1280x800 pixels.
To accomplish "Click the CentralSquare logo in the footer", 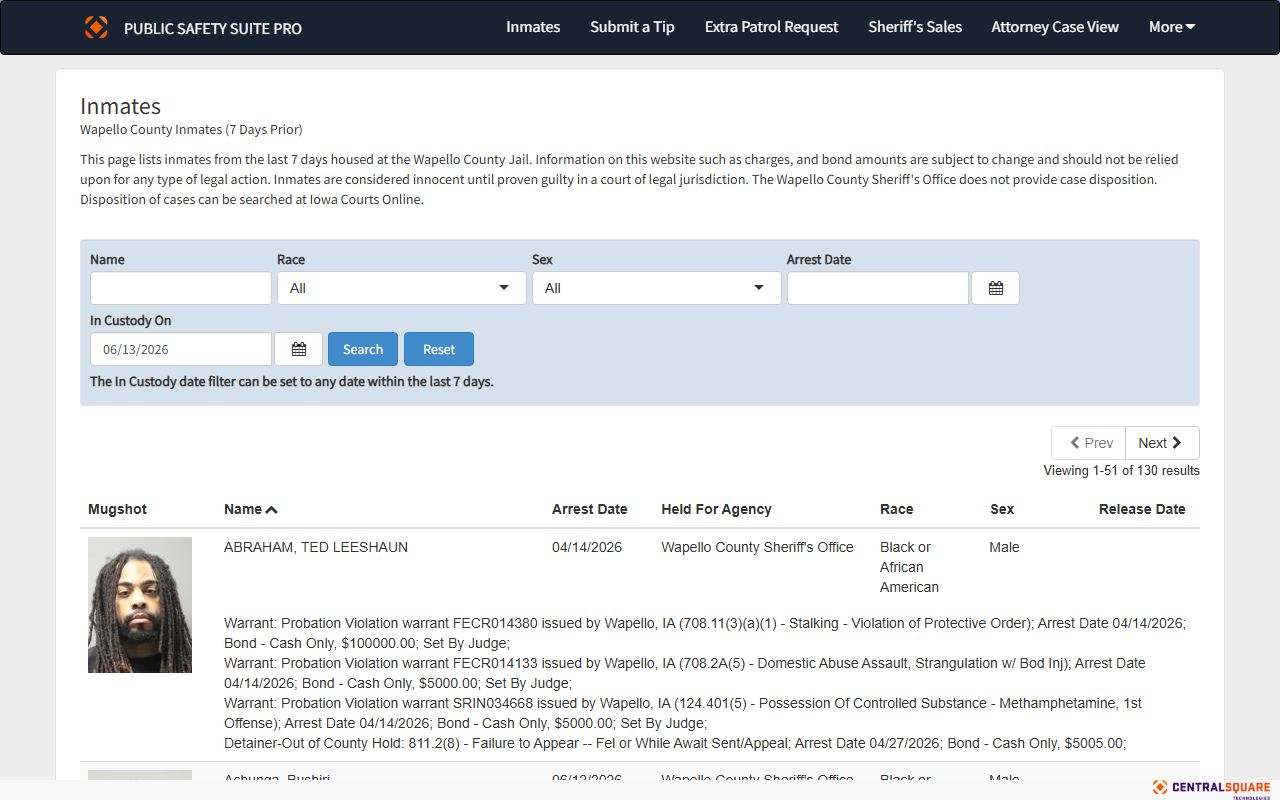I will [x=1211, y=788].
